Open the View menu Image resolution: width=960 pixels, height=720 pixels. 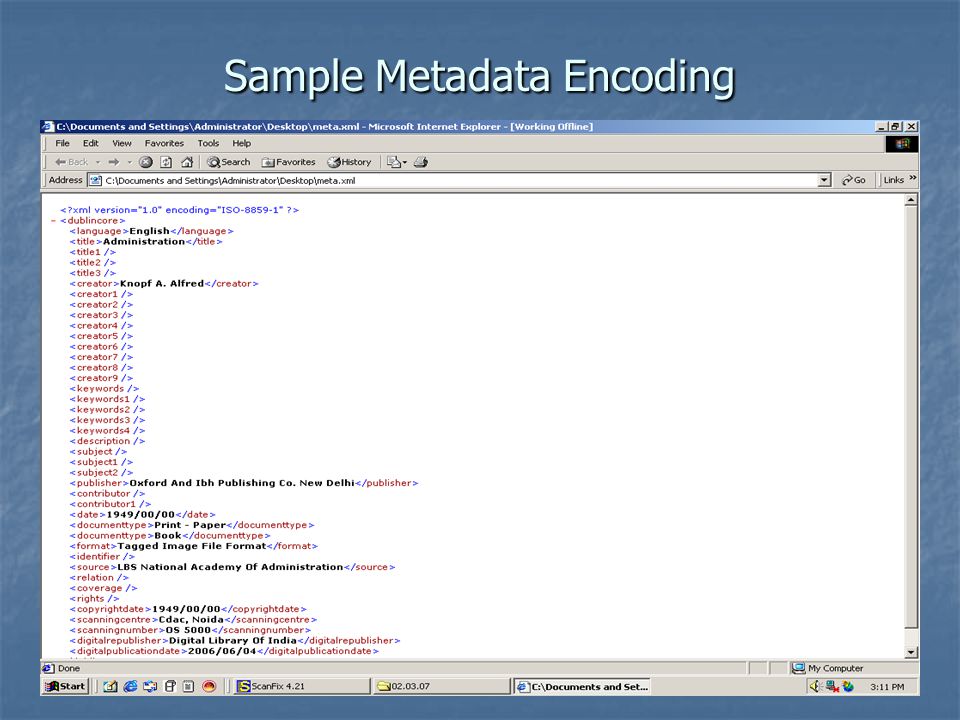(122, 143)
